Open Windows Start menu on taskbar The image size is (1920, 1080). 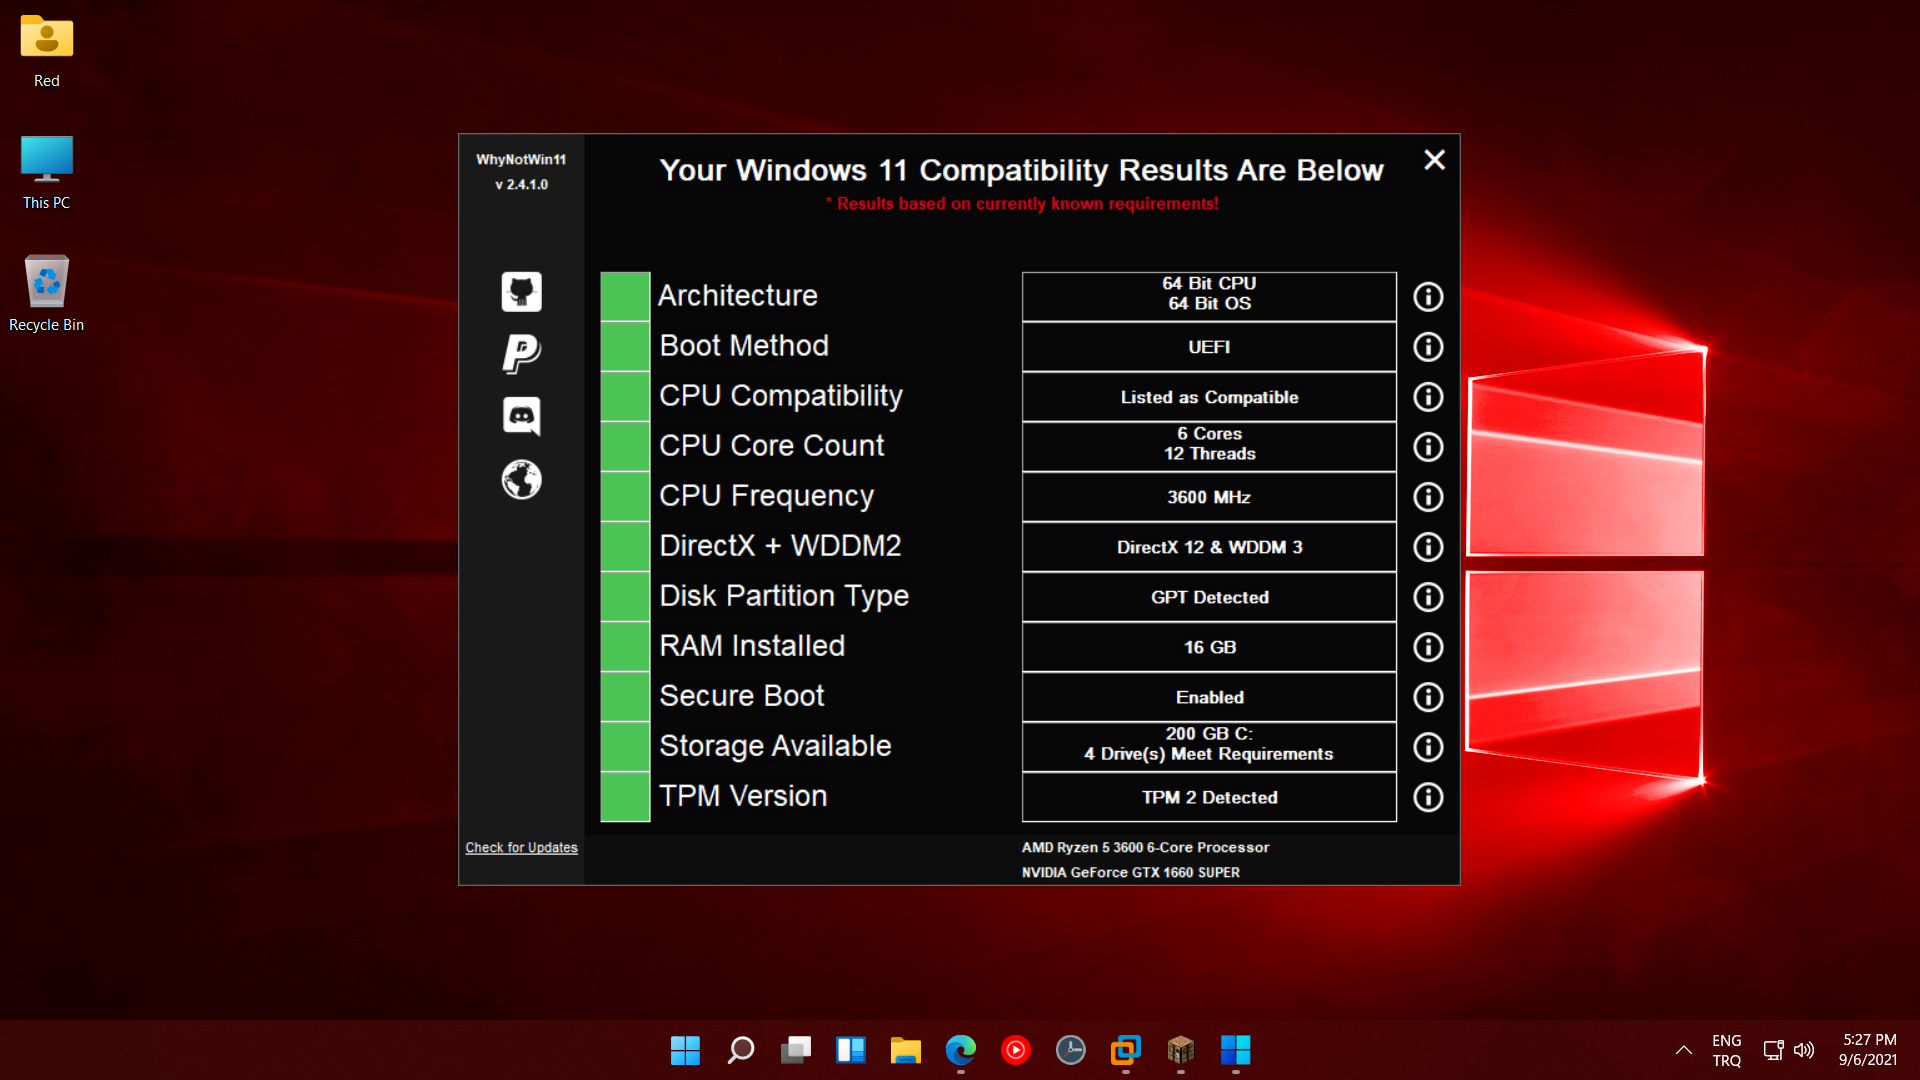(x=685, y=1050)
